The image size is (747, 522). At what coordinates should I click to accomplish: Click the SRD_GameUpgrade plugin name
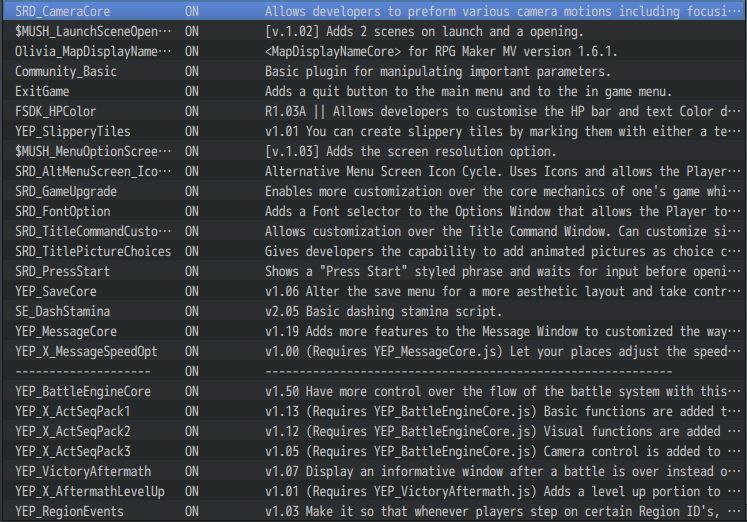[x=67, y=192]
